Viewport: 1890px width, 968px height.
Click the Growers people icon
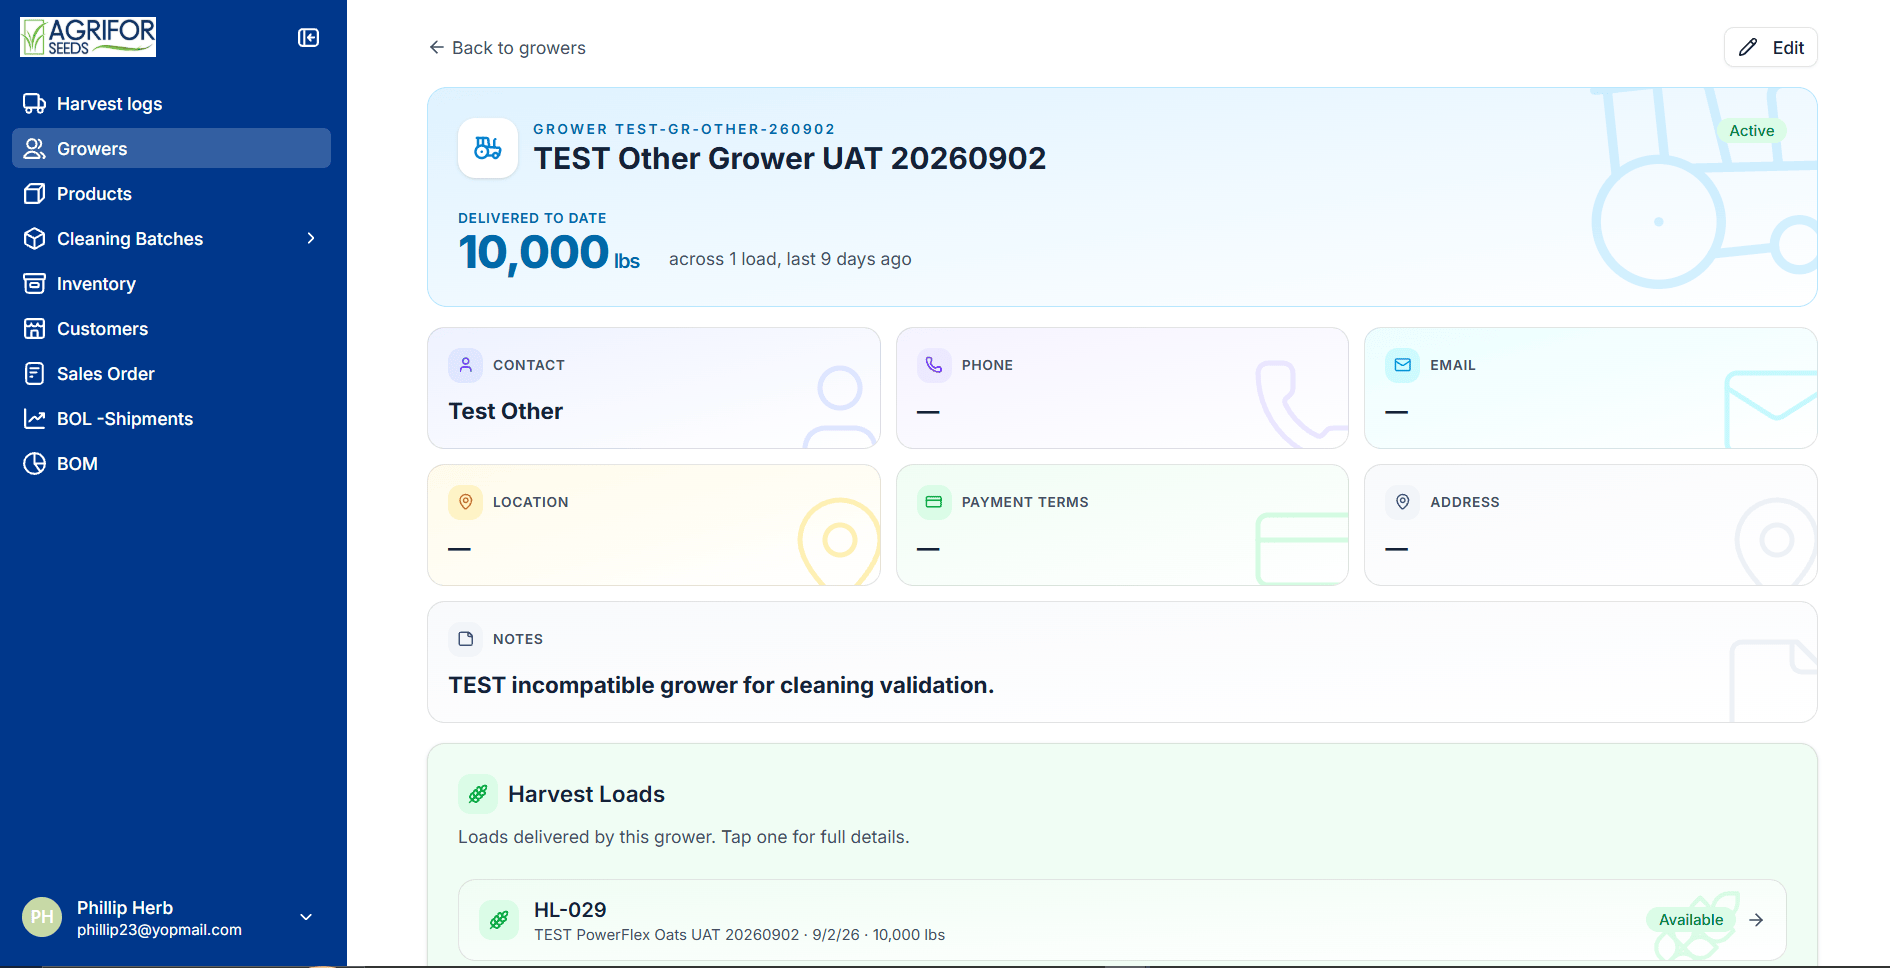click(35, 149)
